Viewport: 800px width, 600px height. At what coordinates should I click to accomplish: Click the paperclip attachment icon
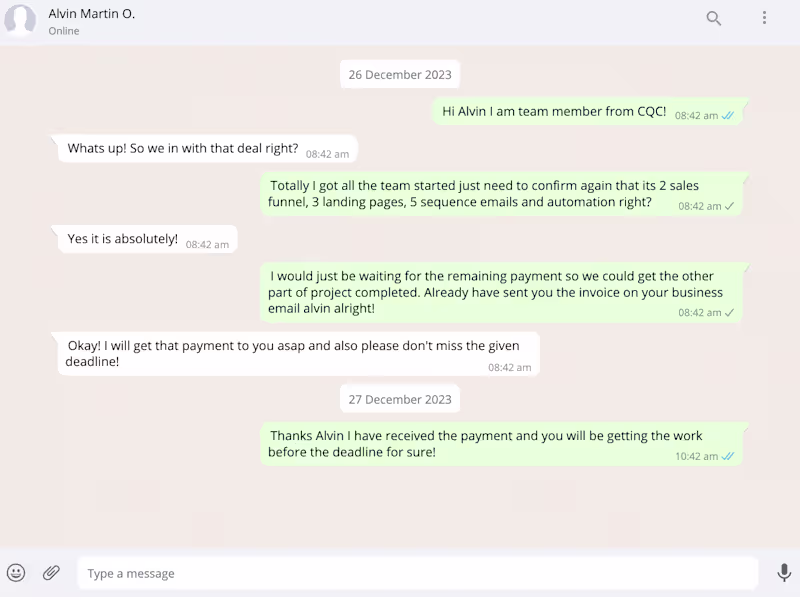click(51, 573)
